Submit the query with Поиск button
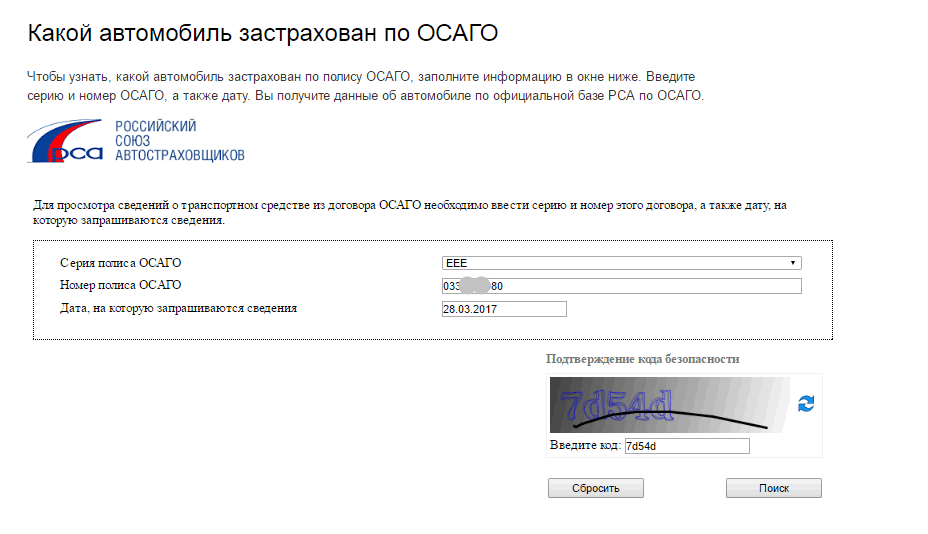928x534 pixels. pos(774,488)
